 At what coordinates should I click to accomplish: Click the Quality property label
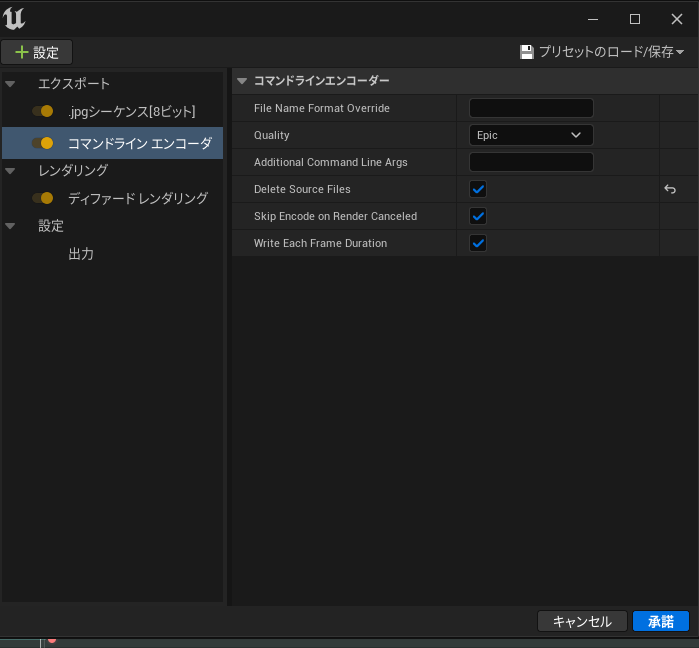(271, 135)
